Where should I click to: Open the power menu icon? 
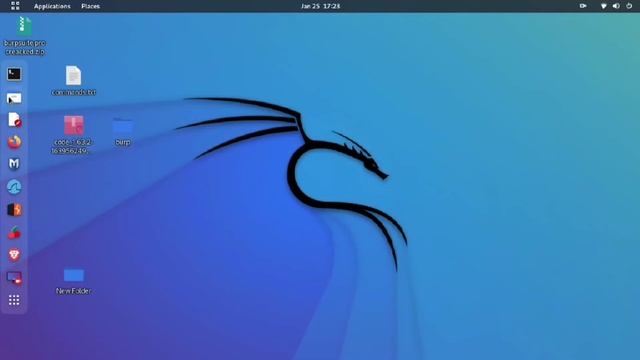pyautogui.click(x=629, y=6)
